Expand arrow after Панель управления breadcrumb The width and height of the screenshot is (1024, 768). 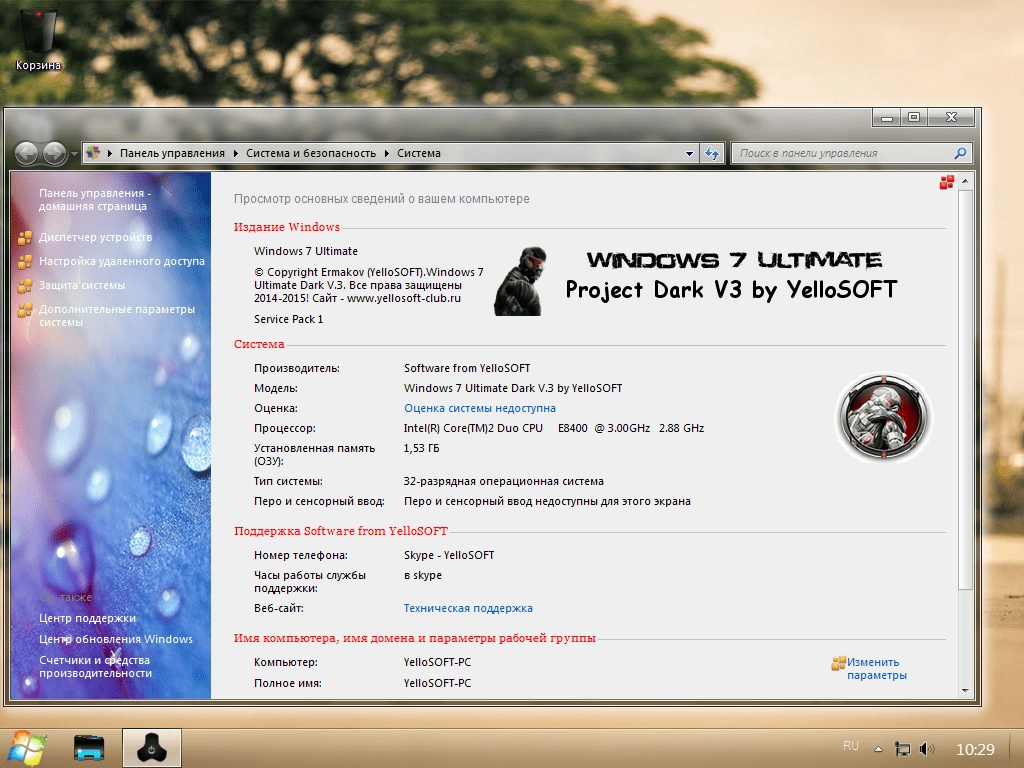[x=235, y=153]
